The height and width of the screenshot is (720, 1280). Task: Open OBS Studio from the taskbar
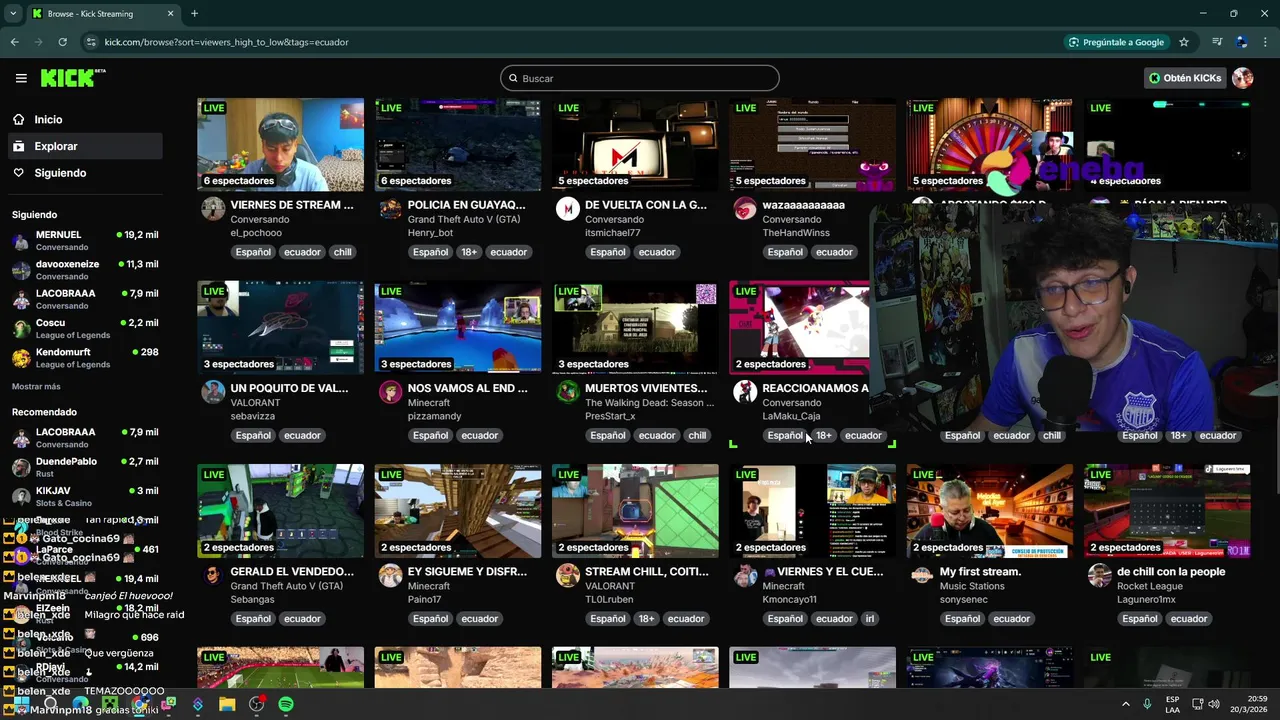257,704
